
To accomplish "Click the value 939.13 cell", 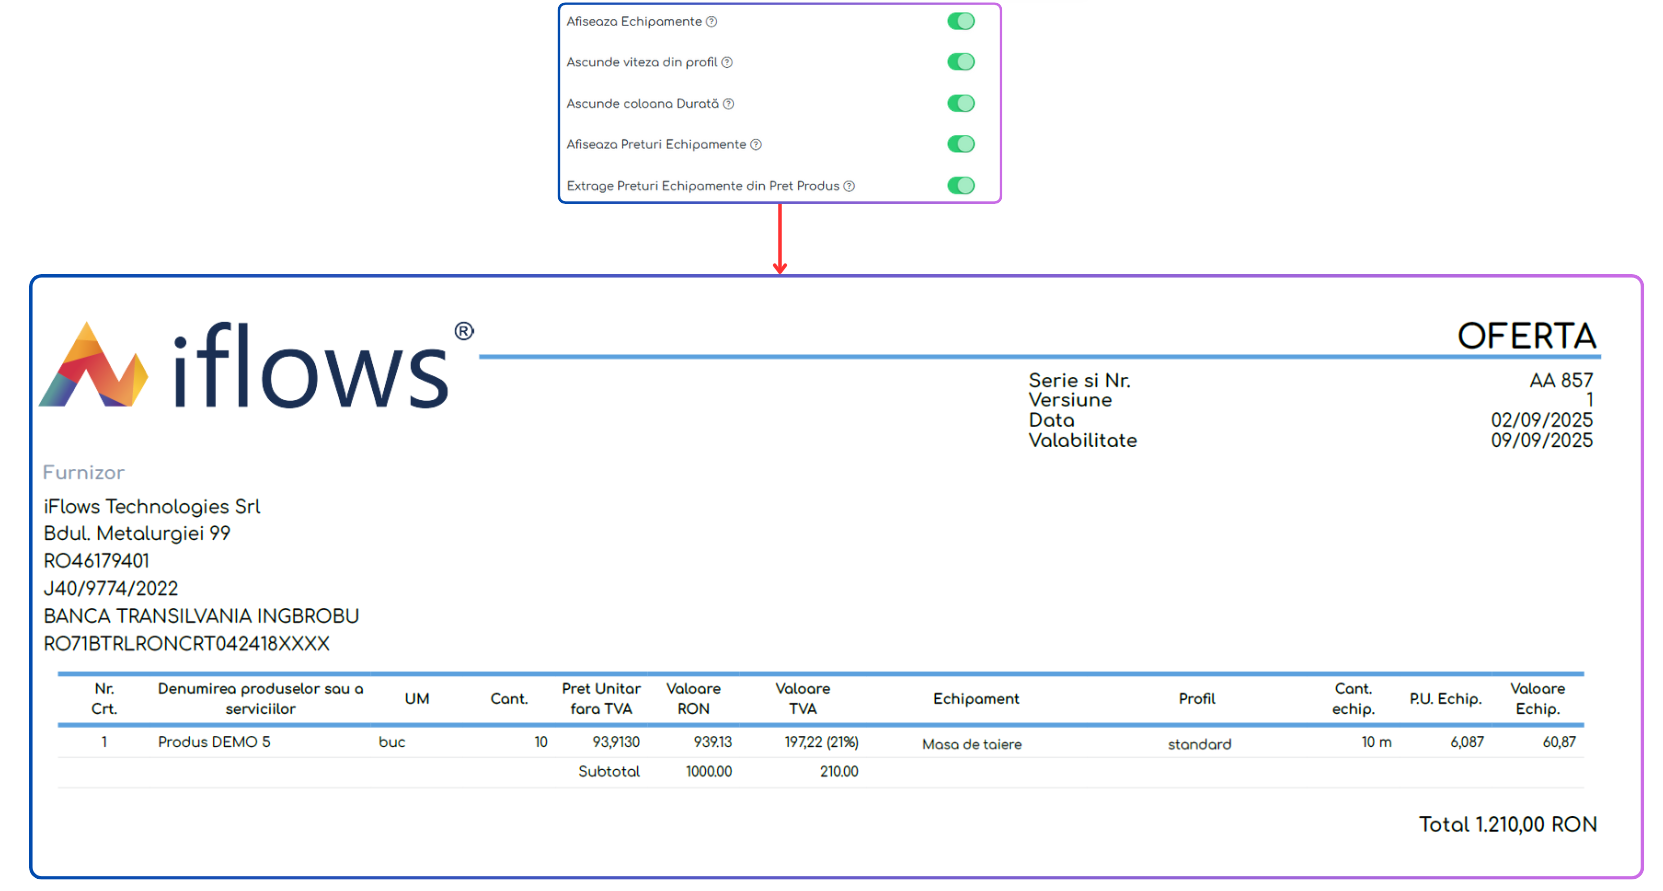I will click(713, 742).
